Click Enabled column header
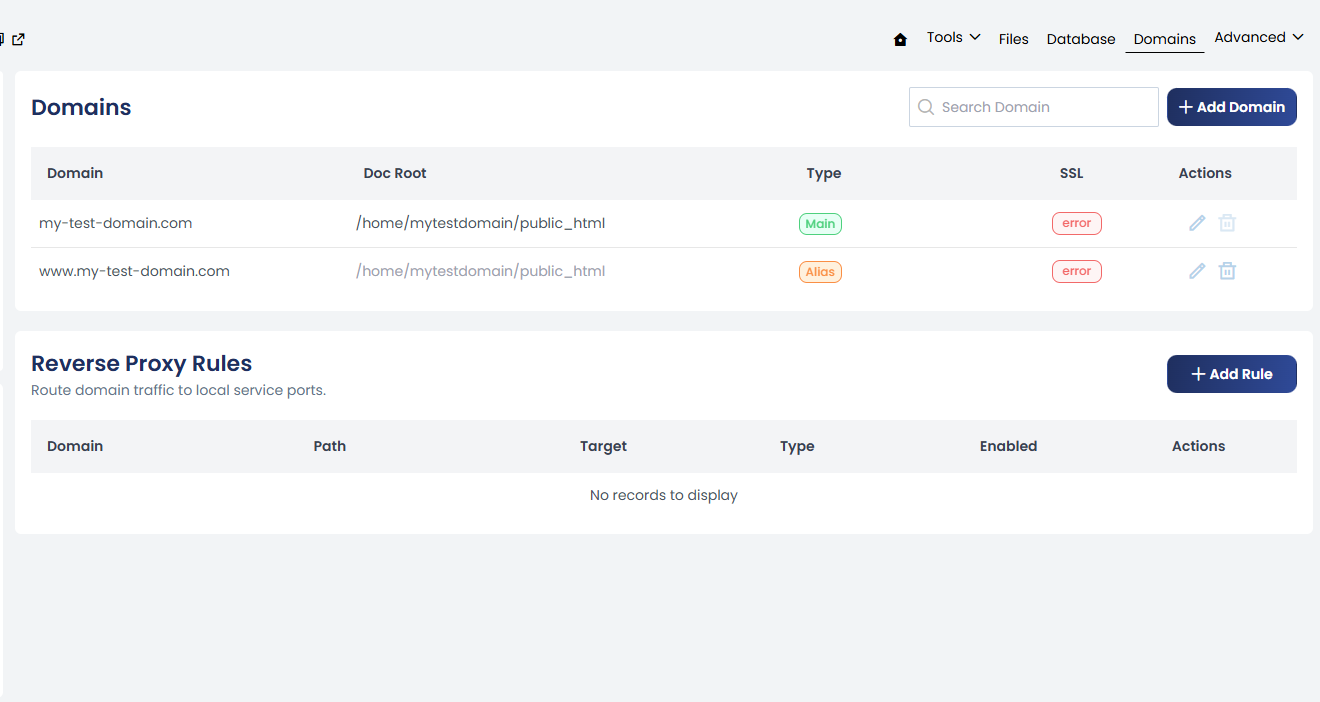The image size is (1320, 702). click(x=1008, y=446)
